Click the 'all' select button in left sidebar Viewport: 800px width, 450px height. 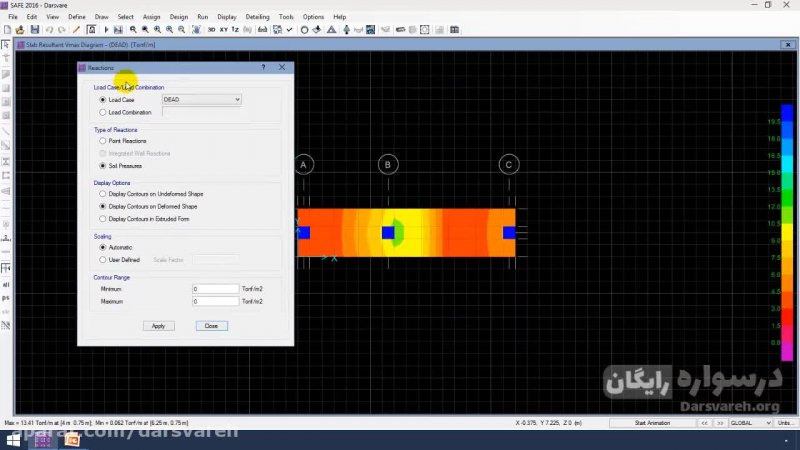(6, 285)
